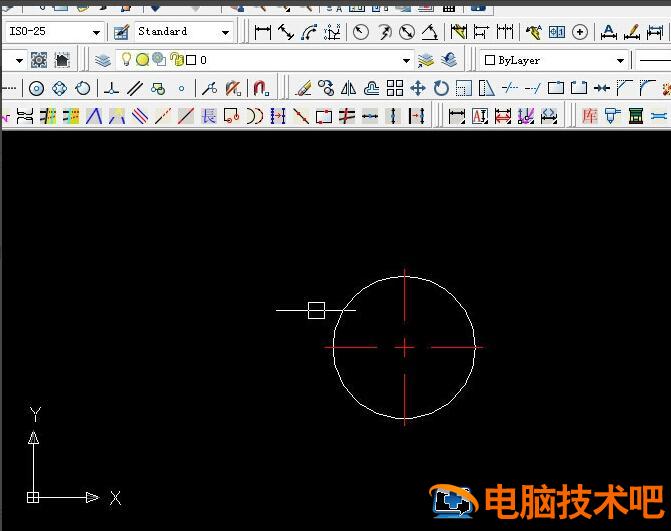This screenshot has height=531, width=671.
Task: Click the 長 custom tool icon
Action: pyautogui.click(x=209, y=116)
